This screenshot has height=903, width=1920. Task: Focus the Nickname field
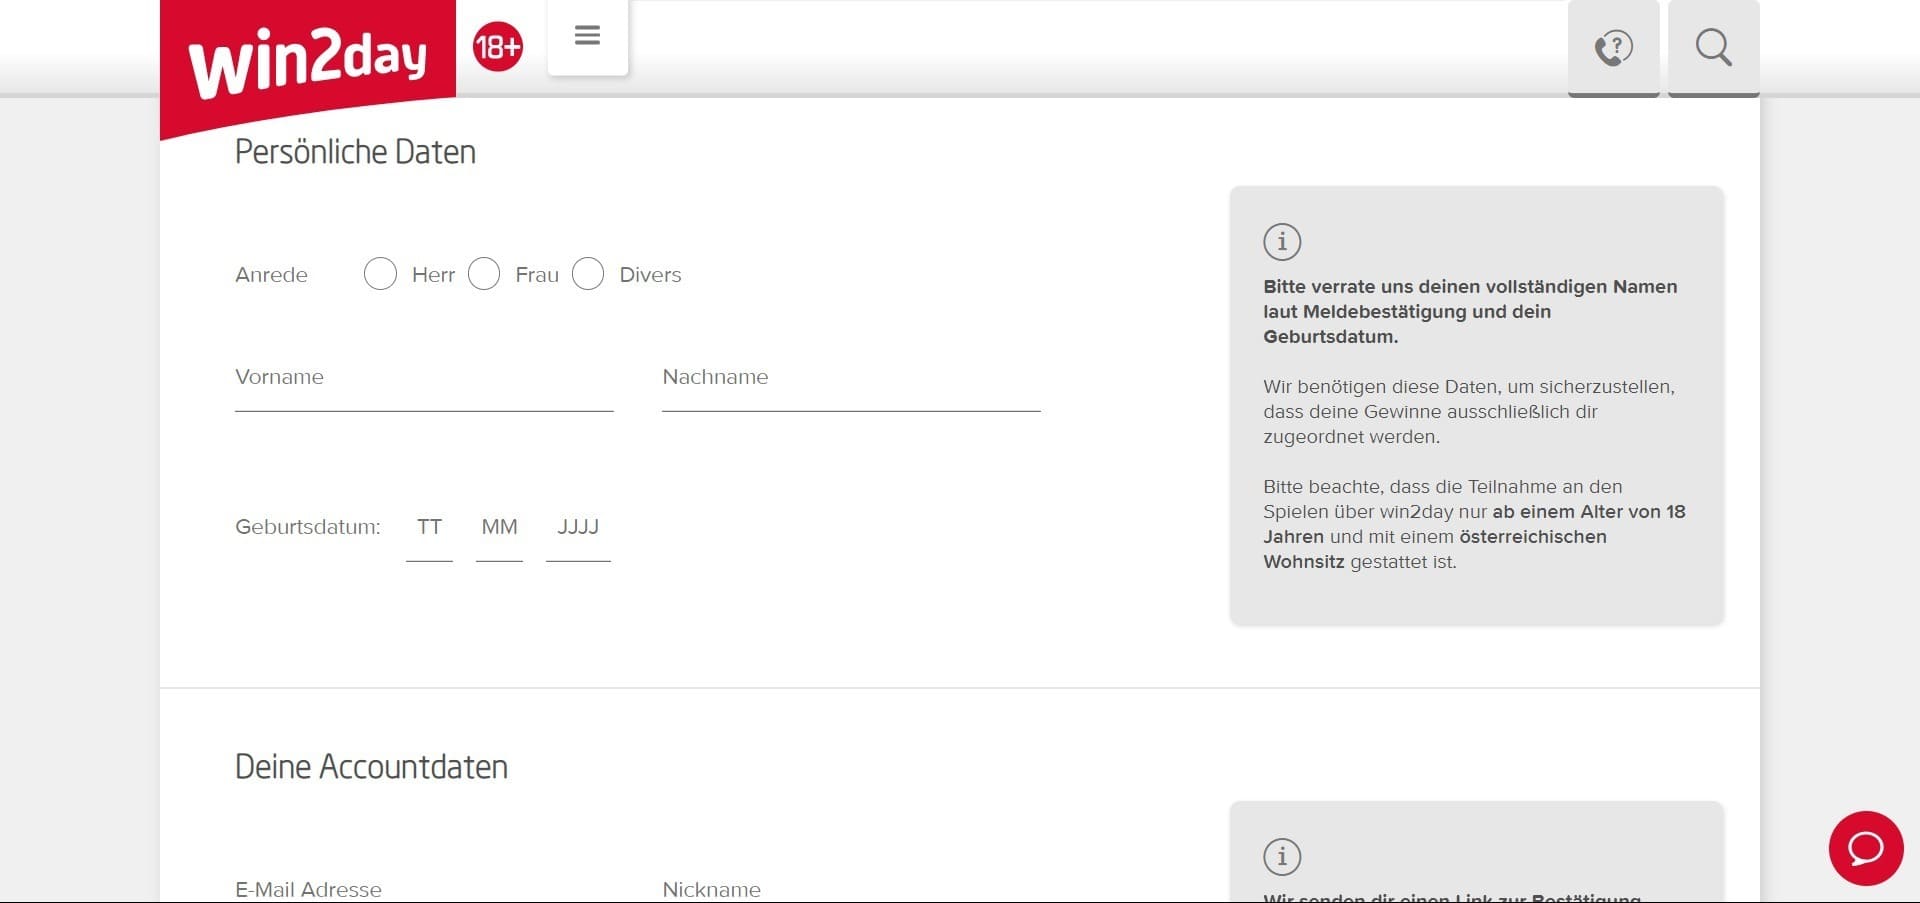pyautogui.click(x=851, y=889)
